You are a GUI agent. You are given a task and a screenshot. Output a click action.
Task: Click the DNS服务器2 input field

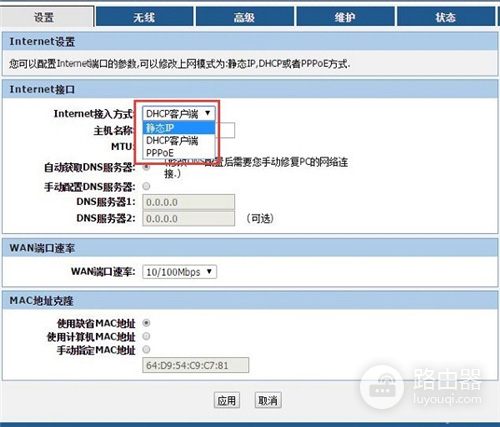pyautogui.click(x=189, y=219)
